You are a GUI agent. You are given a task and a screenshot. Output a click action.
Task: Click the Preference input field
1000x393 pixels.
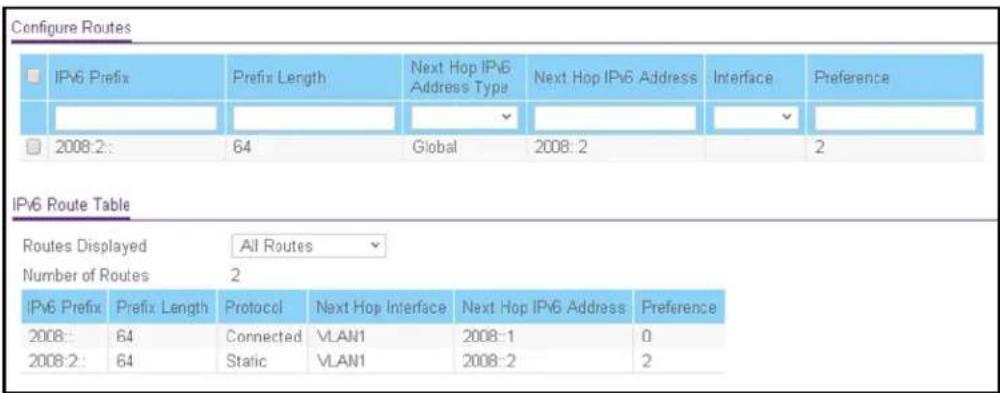(x=895, y=118)
